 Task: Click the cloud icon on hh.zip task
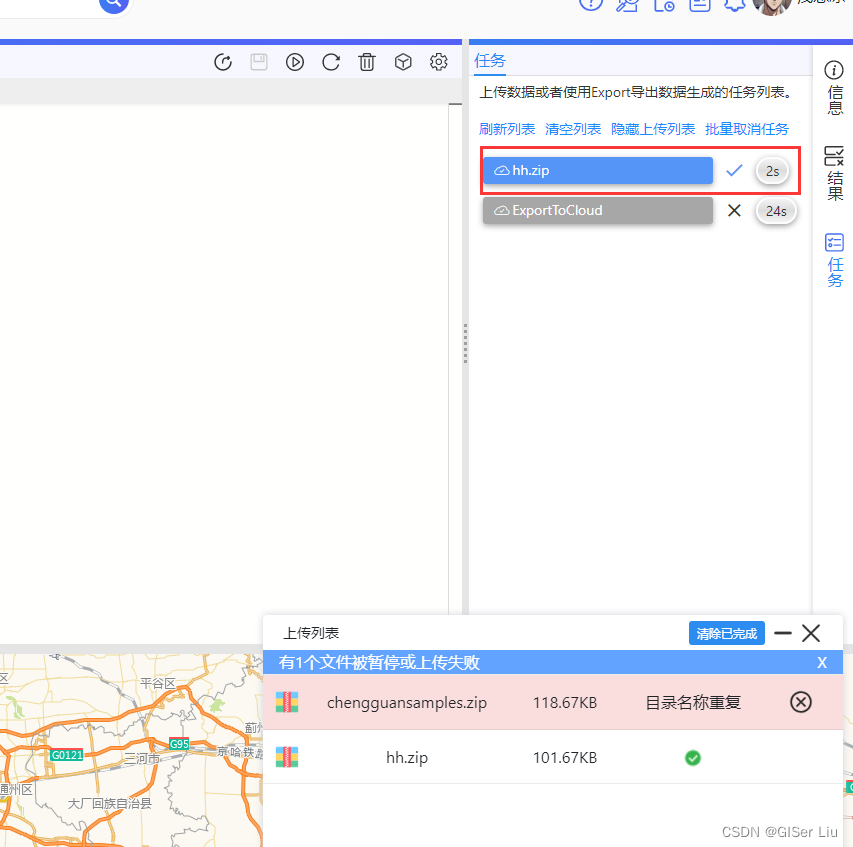click(x=502, y=171)
